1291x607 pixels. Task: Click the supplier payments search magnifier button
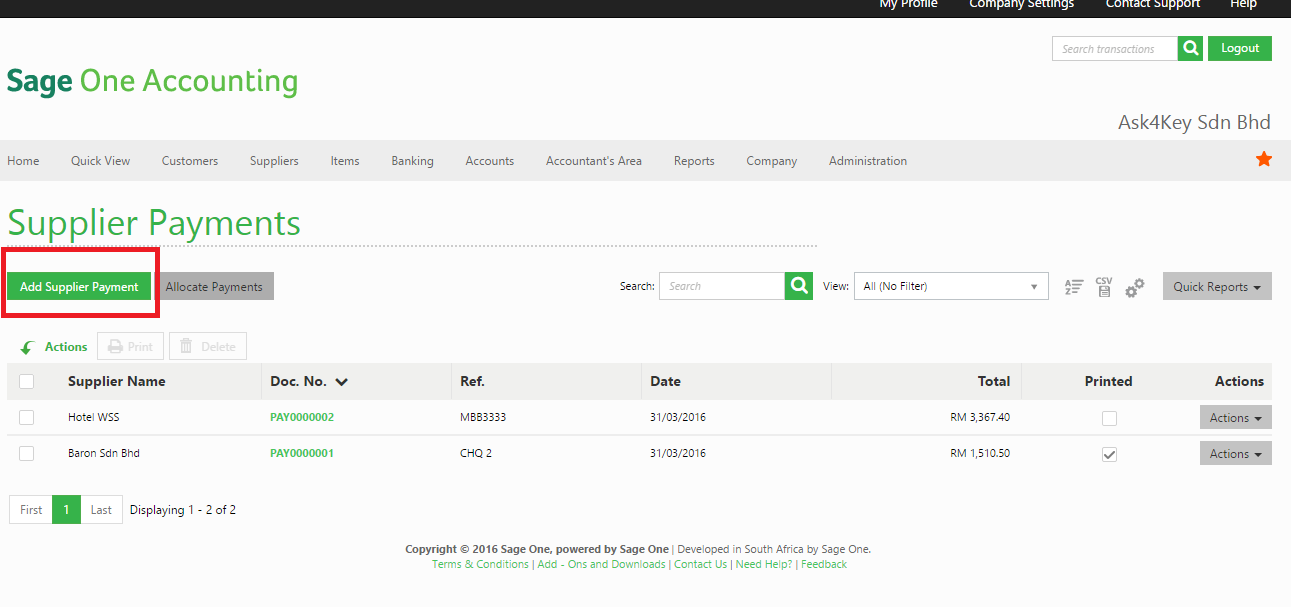click(x=799, y=286)
